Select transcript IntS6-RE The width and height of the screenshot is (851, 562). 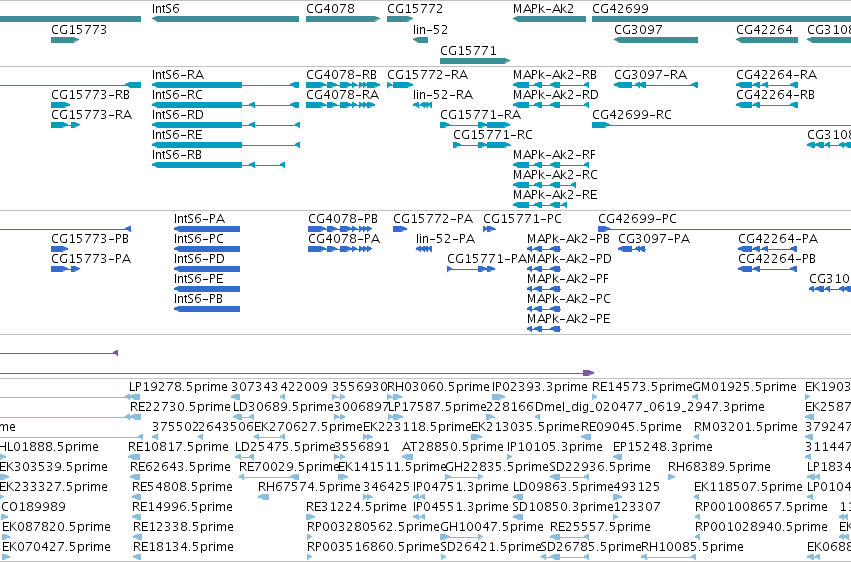(x=226, y=145)
